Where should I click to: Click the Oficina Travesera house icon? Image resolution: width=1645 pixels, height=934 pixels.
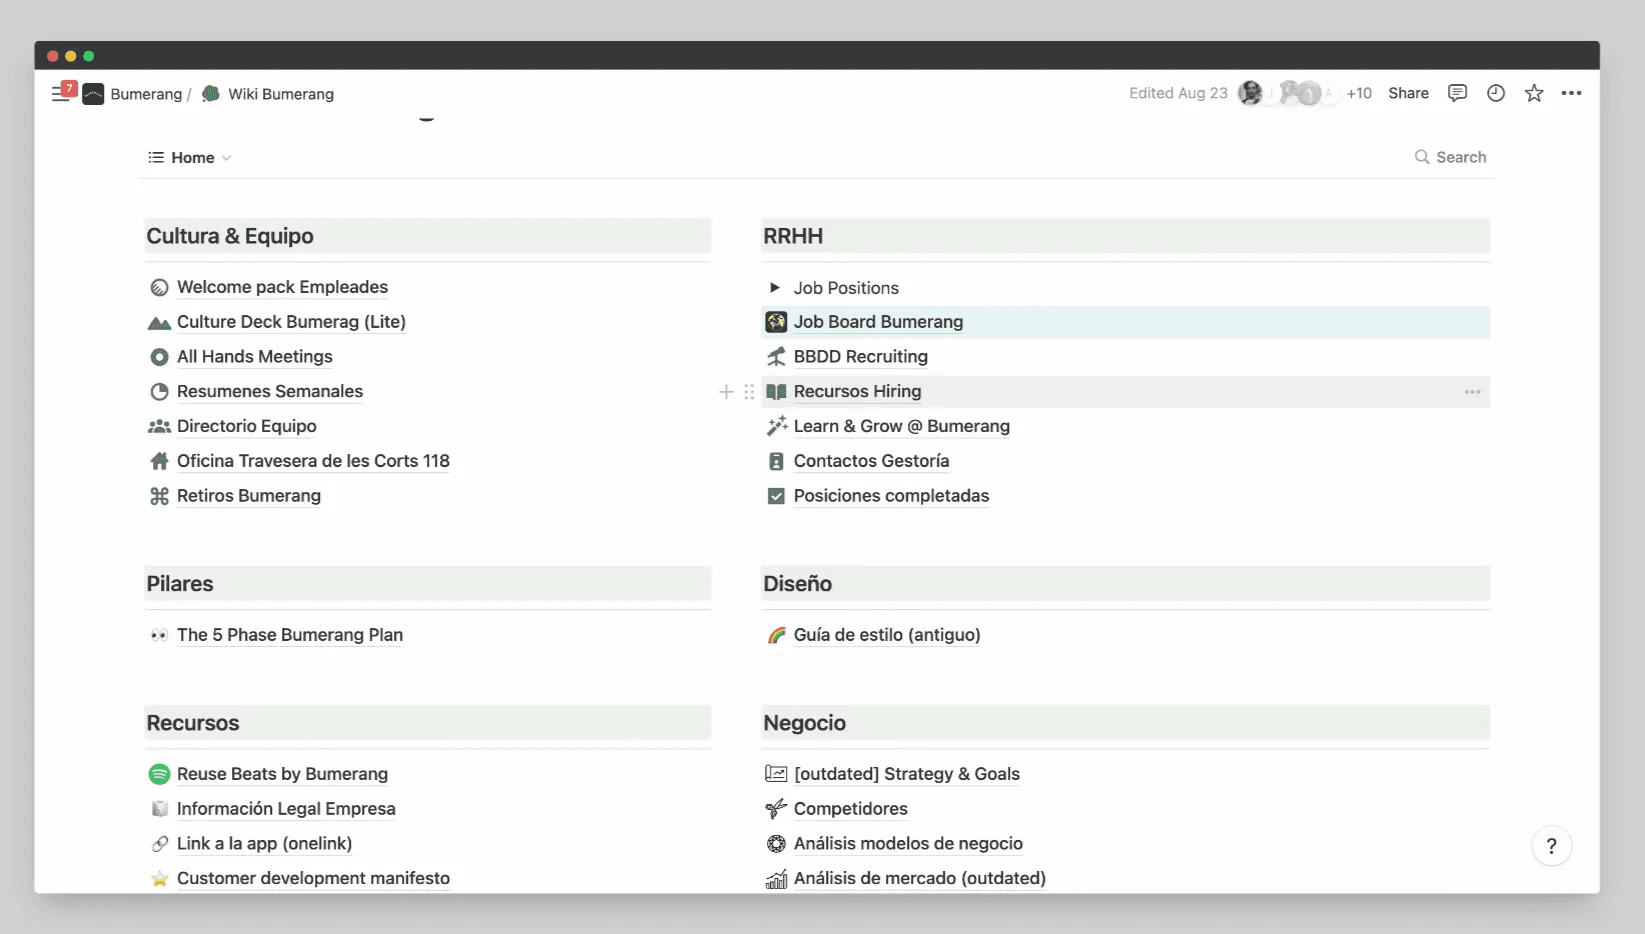[159, 461]
